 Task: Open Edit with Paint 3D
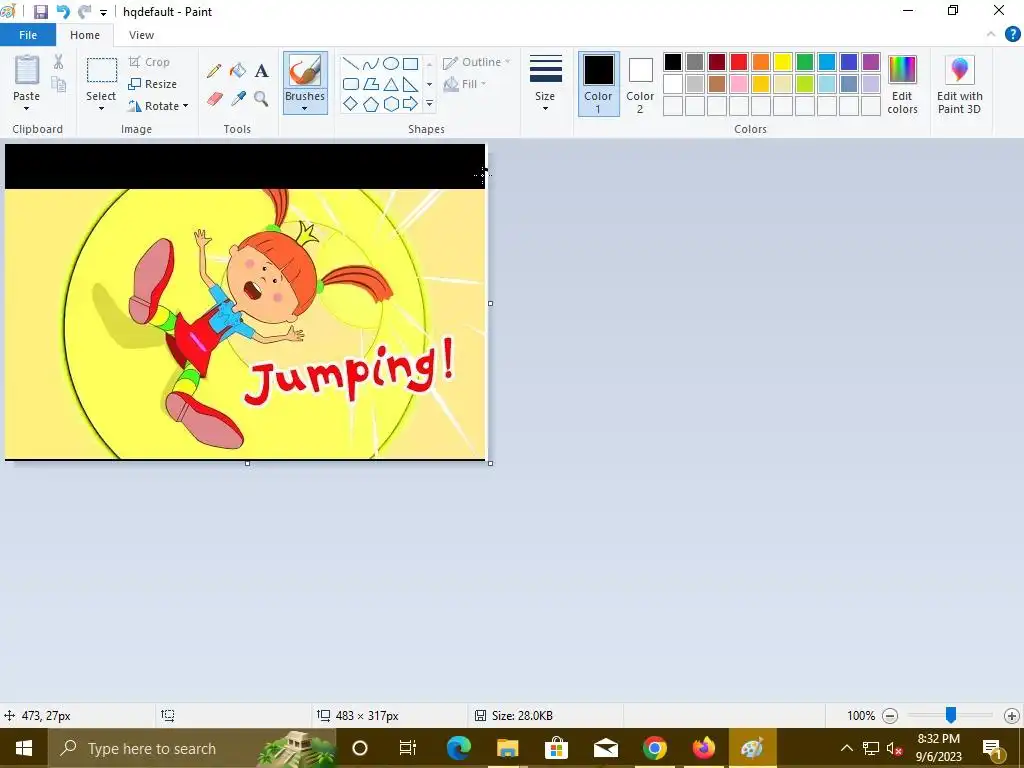point(959,84)
